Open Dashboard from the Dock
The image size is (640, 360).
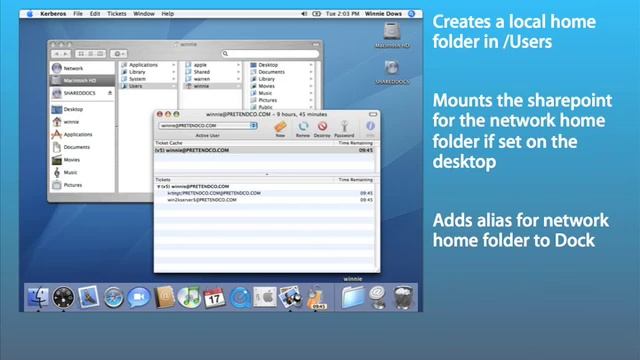(63, 297)
